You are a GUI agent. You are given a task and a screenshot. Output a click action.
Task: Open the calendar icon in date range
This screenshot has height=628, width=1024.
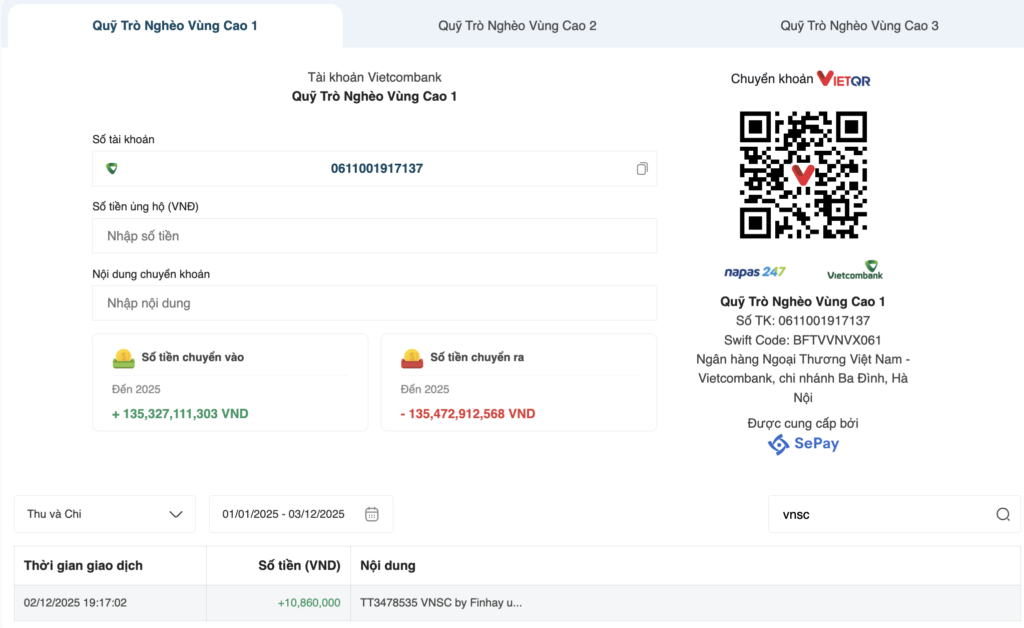(372, 514)
